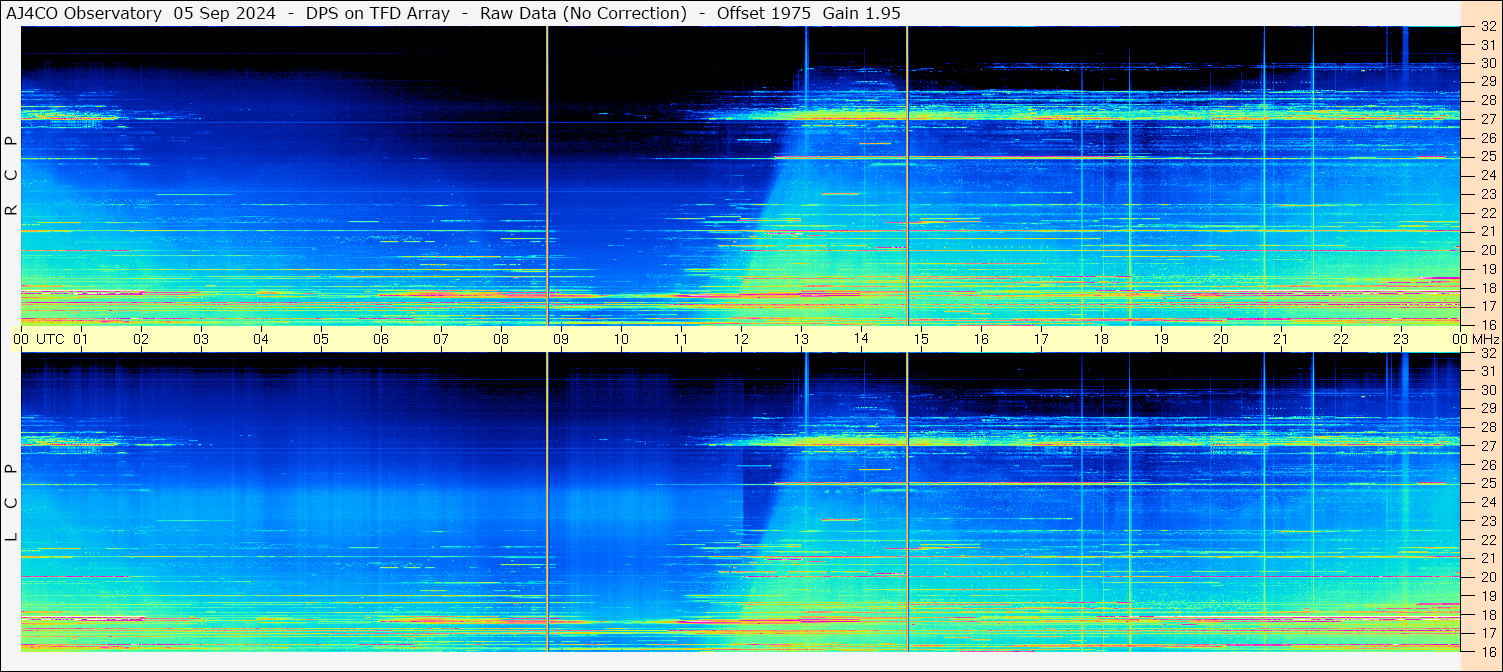Click the 22 MHz tick of RCP panel

pyautogui.click(x=1487, y=213)
